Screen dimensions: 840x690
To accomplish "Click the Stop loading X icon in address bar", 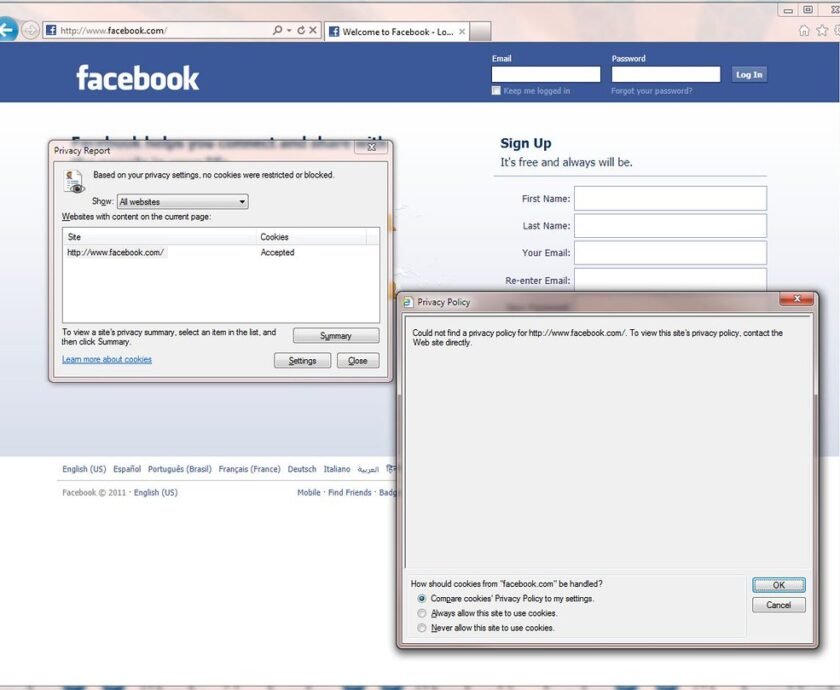I will coord(313,30).
